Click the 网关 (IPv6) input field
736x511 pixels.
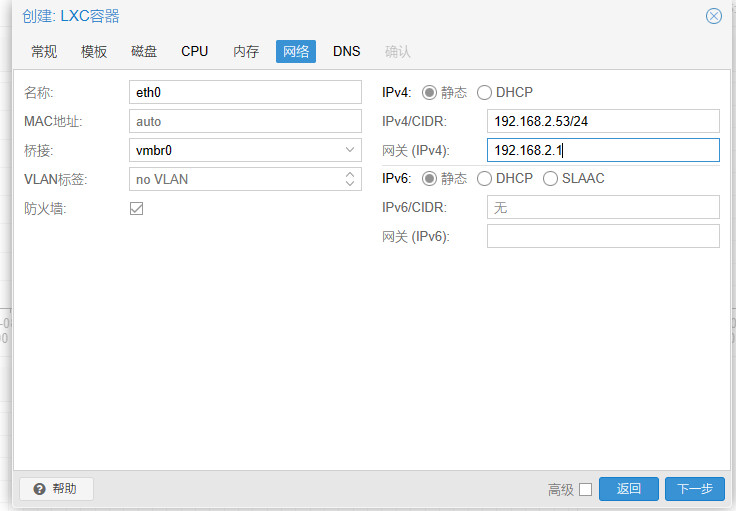point(603,236)
